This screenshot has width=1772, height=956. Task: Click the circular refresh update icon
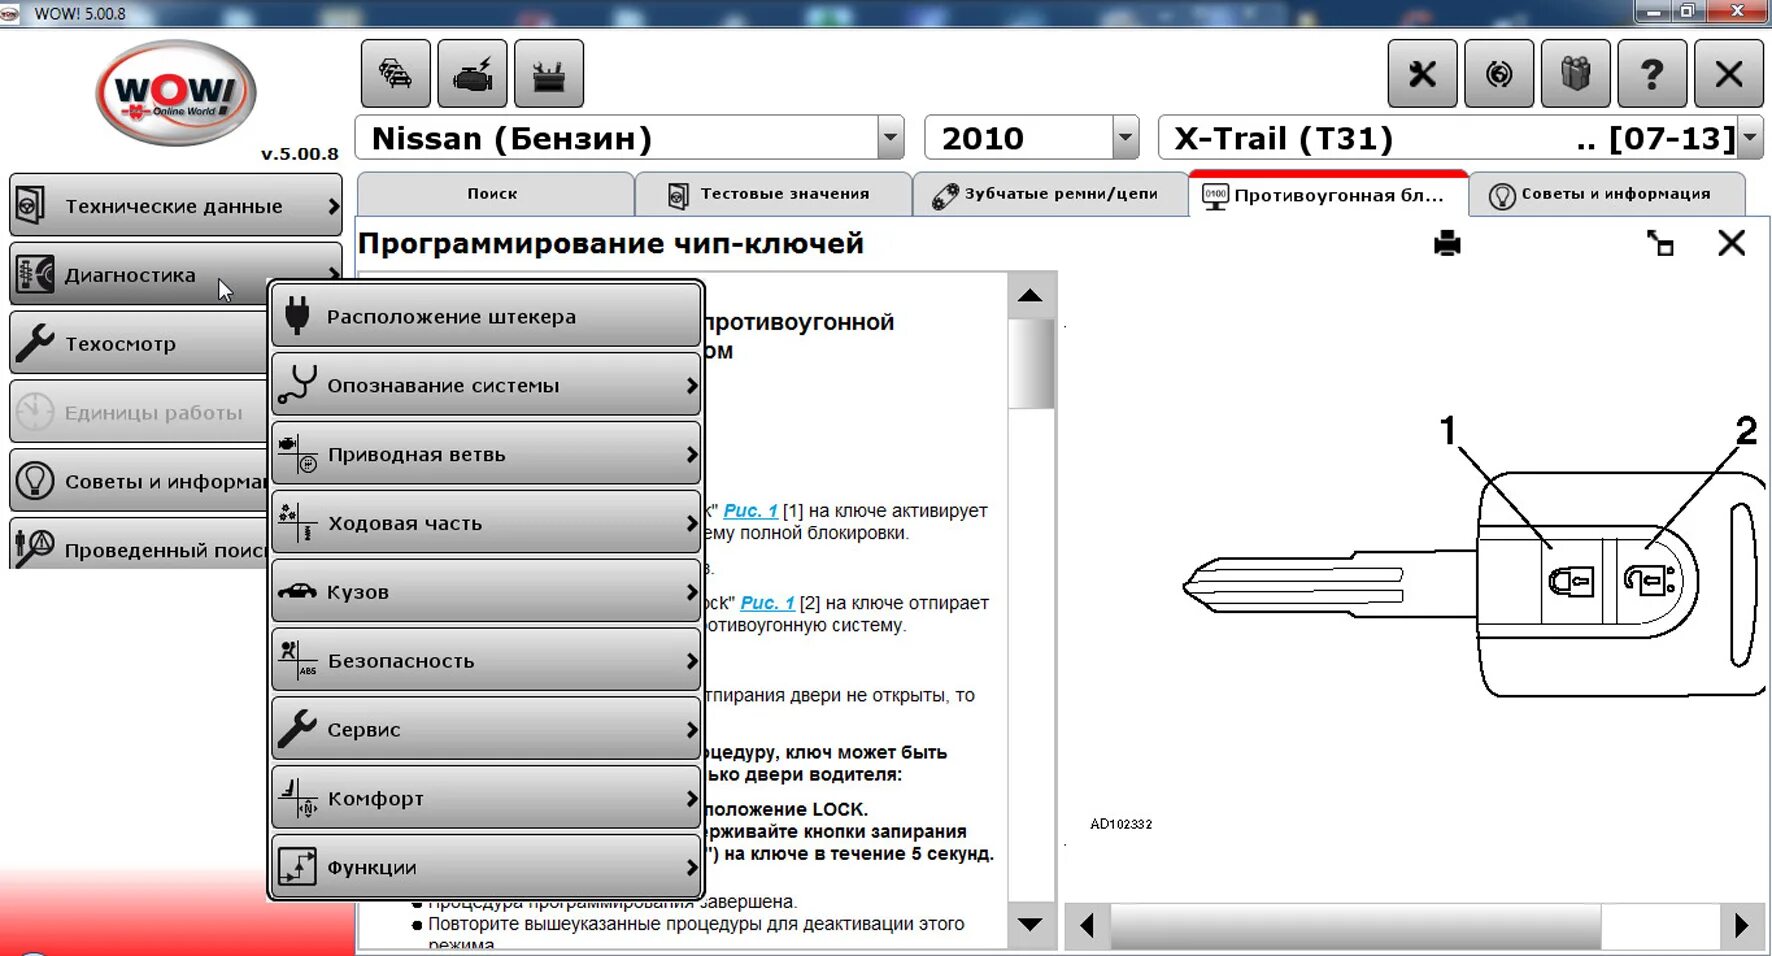coord(1499,73)
